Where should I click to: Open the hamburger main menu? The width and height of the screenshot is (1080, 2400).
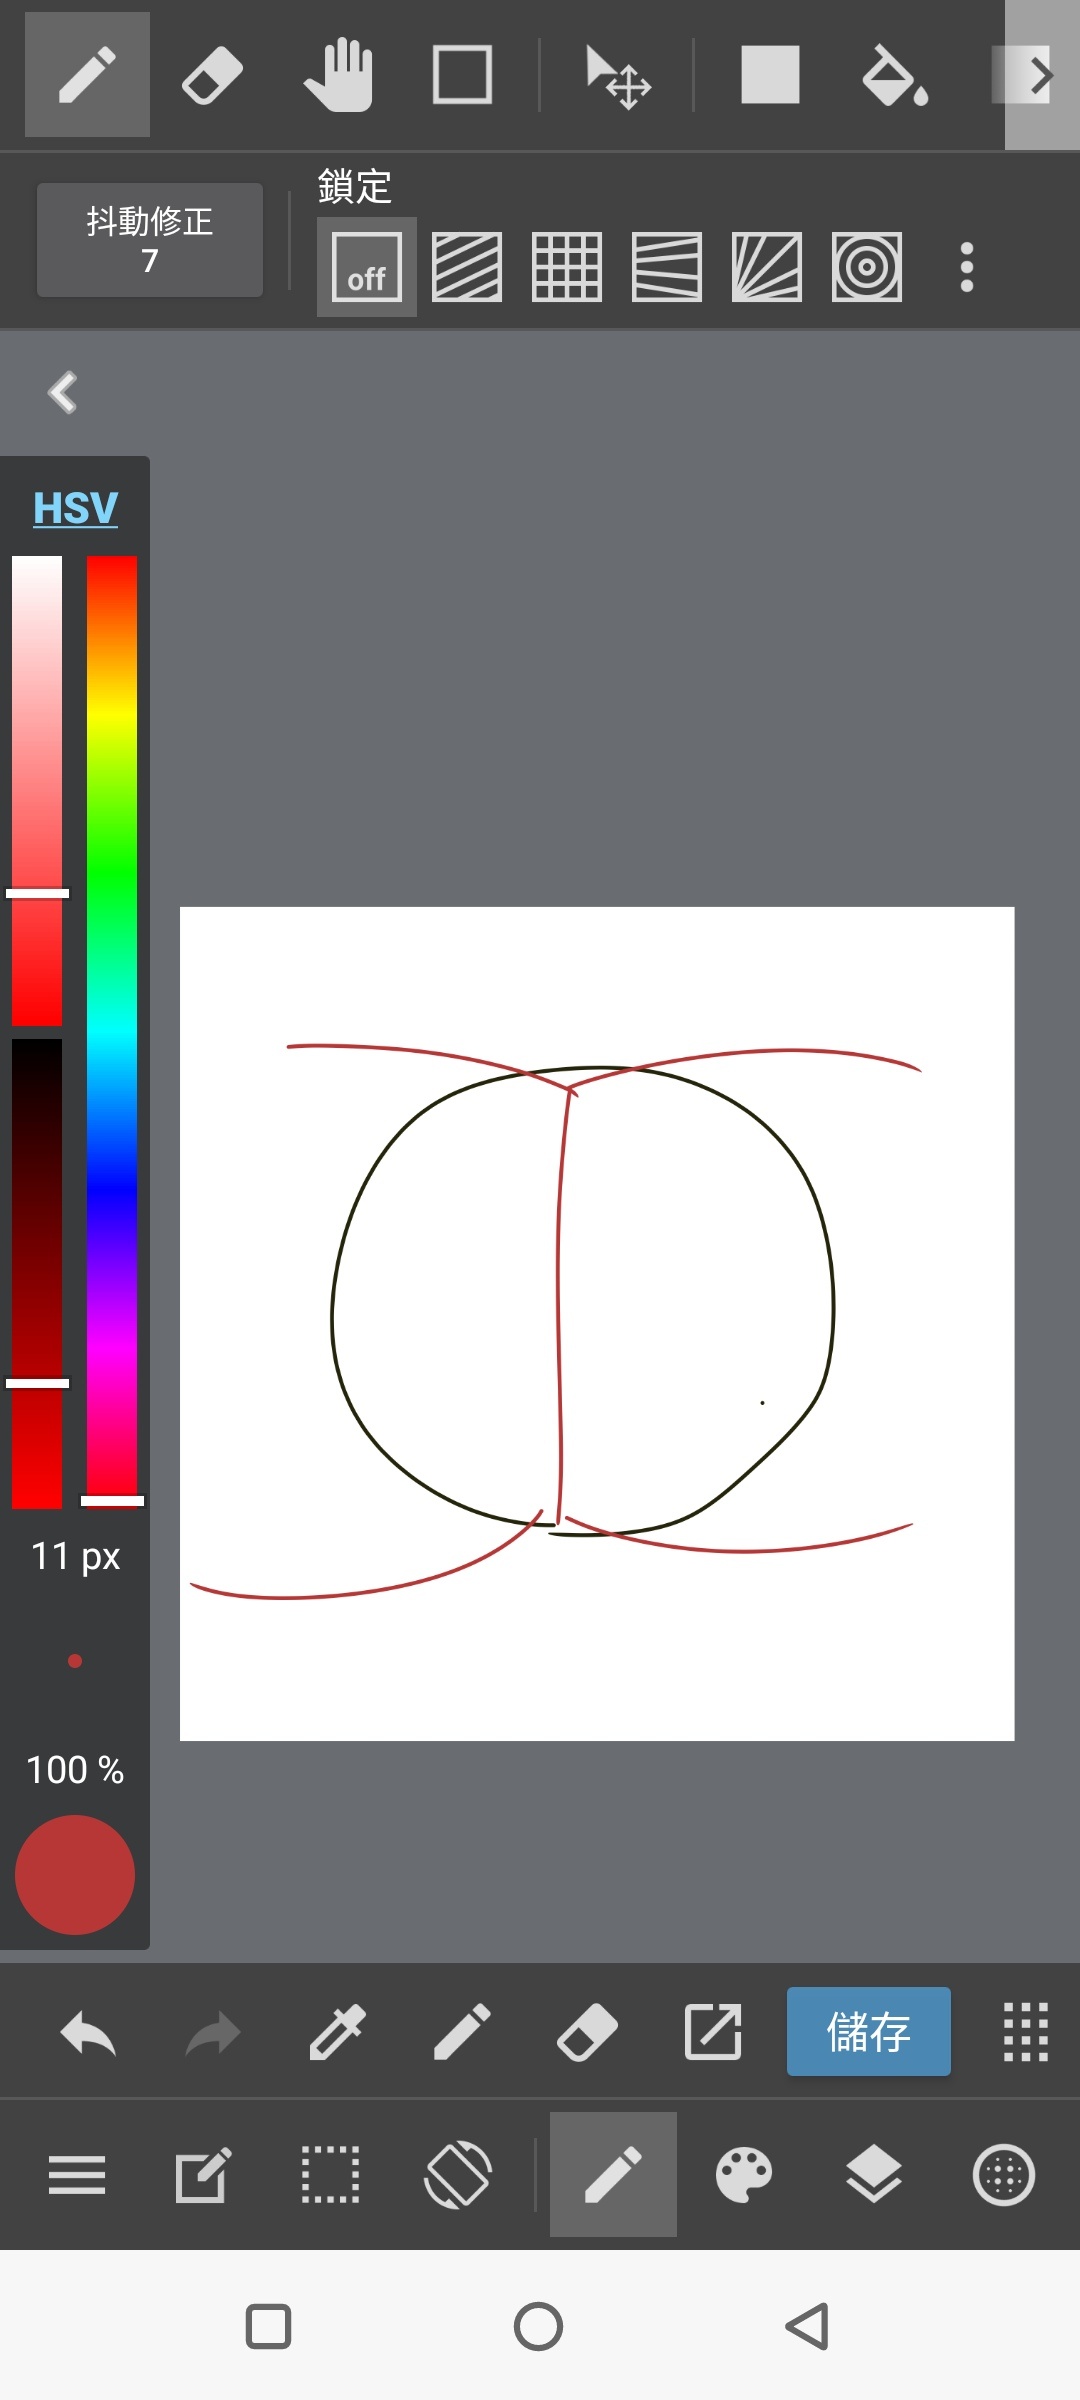click(77, 2175)
